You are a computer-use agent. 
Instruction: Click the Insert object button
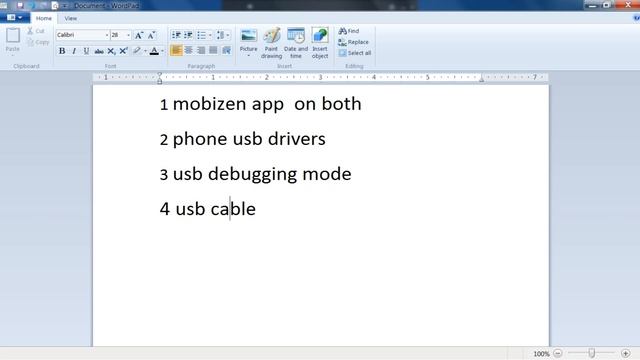pos(320,43)
